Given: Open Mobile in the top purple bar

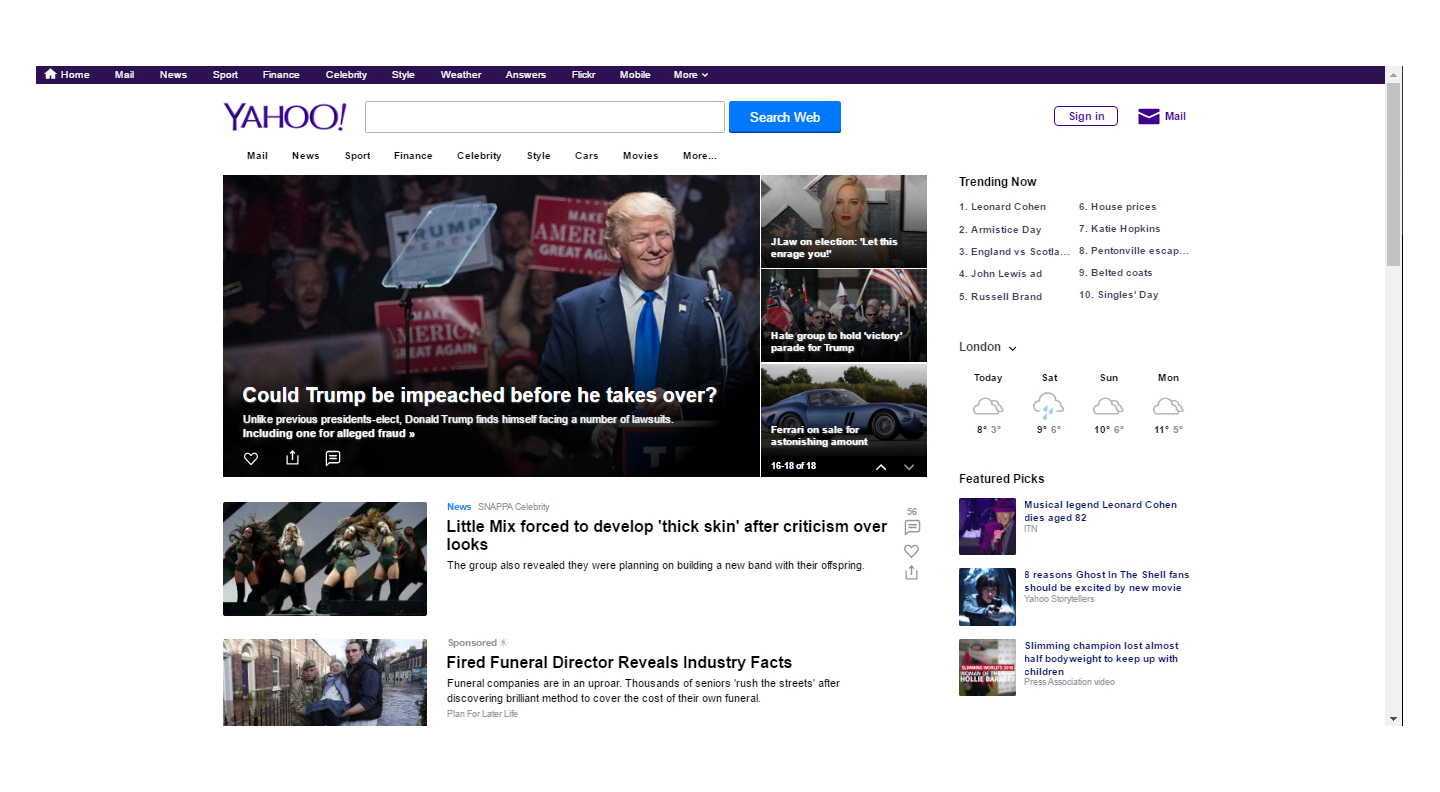Looking at the screenshot, I should point(635,75).
